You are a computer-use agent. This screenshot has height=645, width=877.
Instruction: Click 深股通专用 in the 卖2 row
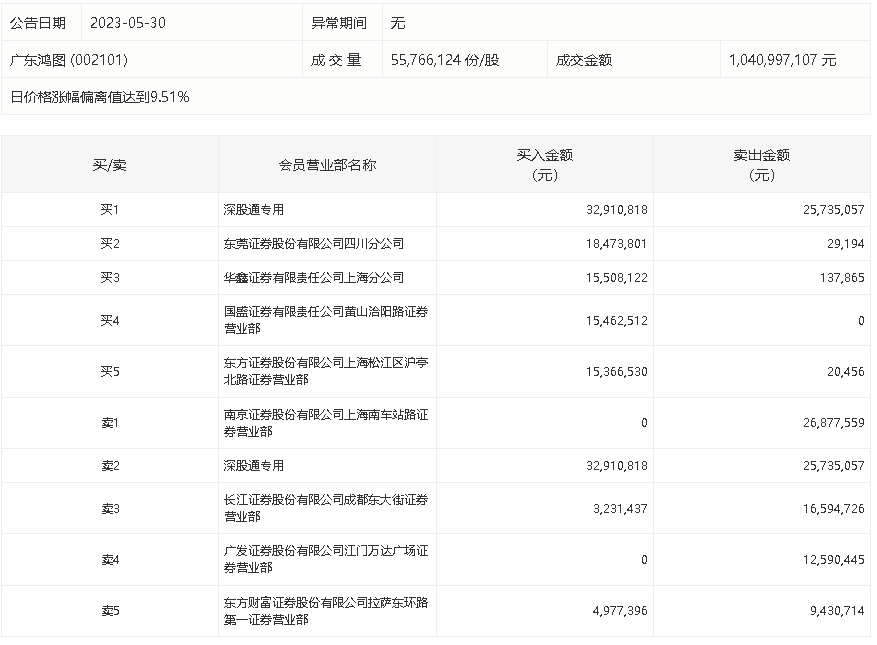tap(254, 466)
